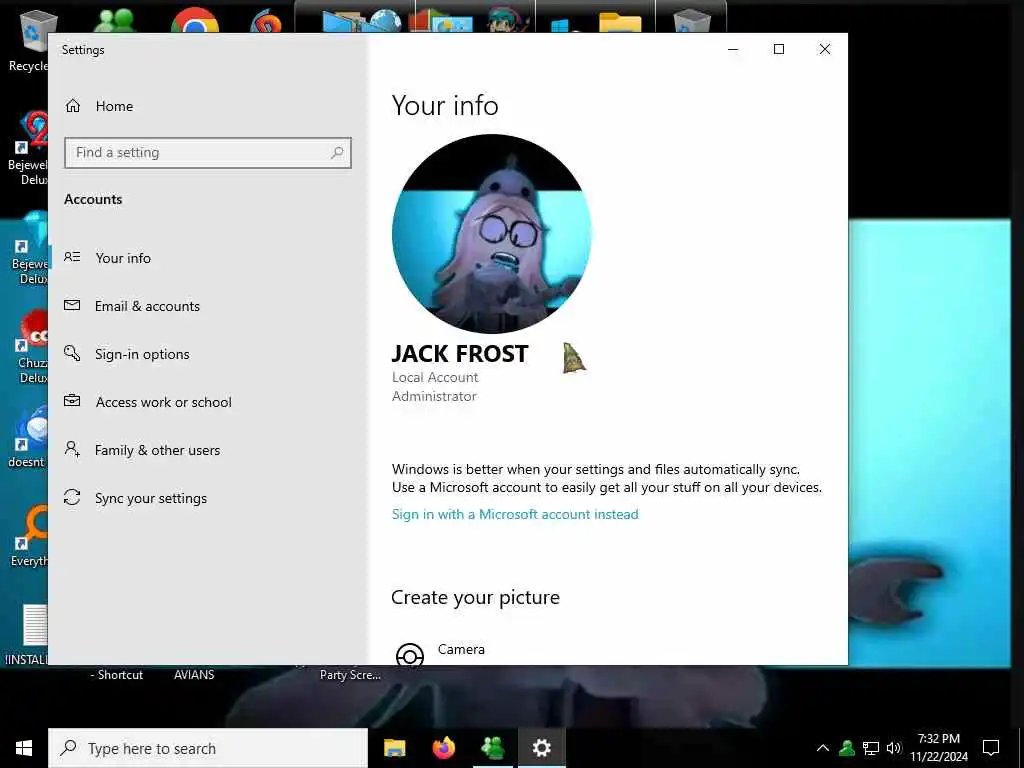1024x768 pixels.
Task: Show hidden system tray icons
Action: [x=823, y=748]
